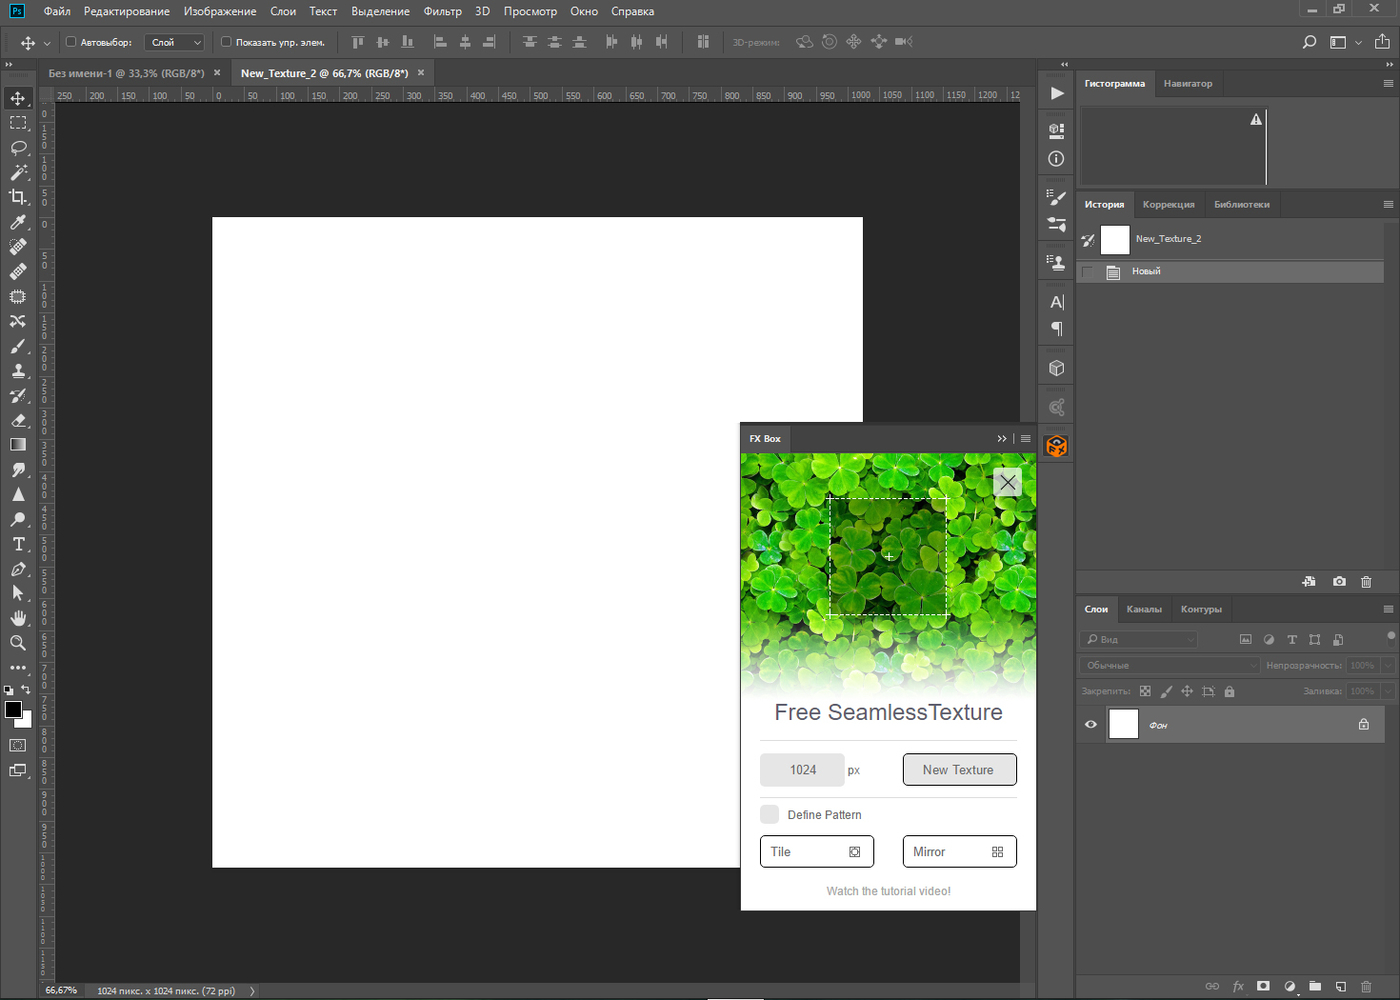
Task: Switch to the Коррекция tab
Action: tap(1169, 205)
